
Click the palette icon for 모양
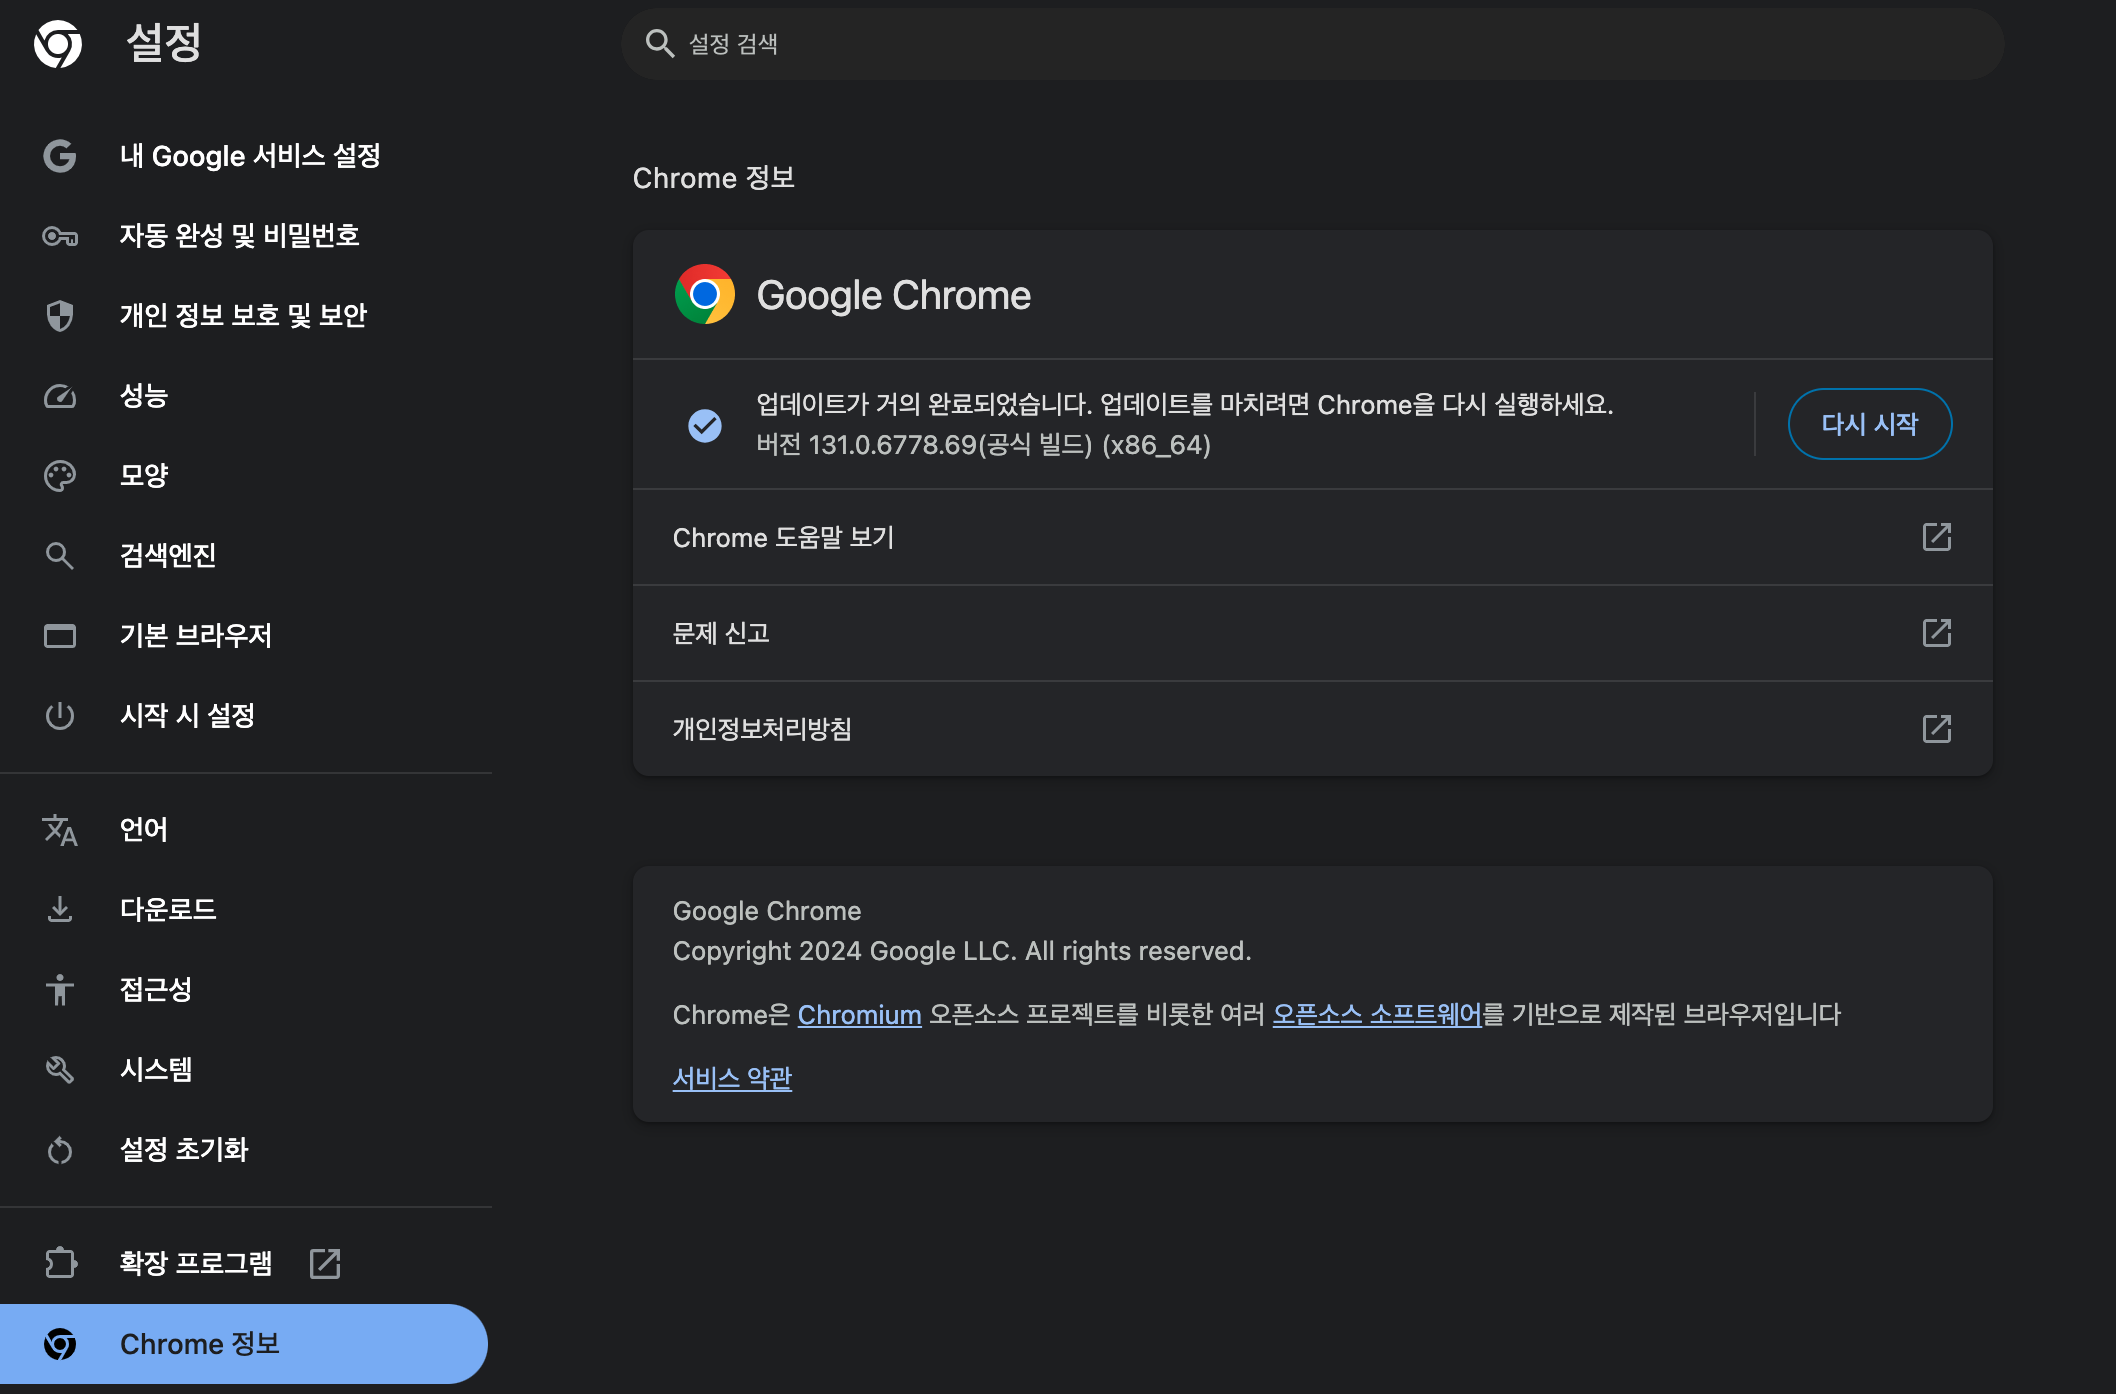[60, 476]
